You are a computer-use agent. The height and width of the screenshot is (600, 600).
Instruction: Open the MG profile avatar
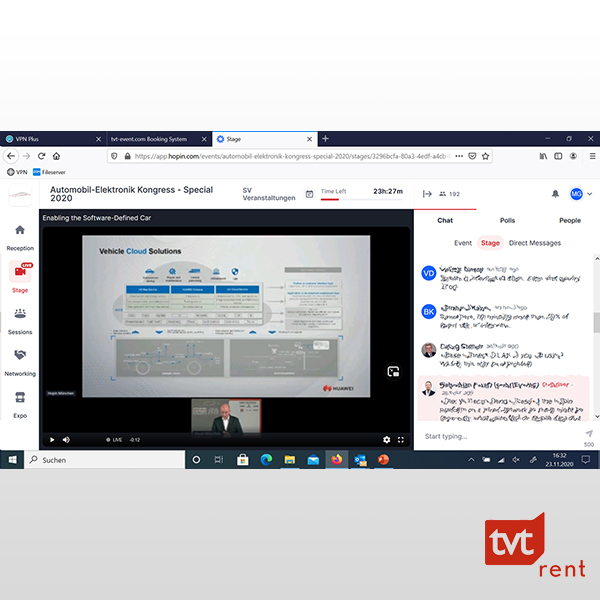[x=576, y=194]
